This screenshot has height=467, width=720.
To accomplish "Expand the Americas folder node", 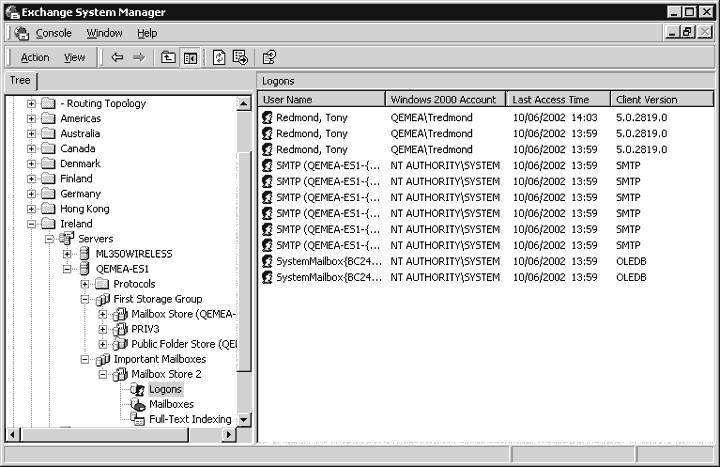I will point(31,119).
